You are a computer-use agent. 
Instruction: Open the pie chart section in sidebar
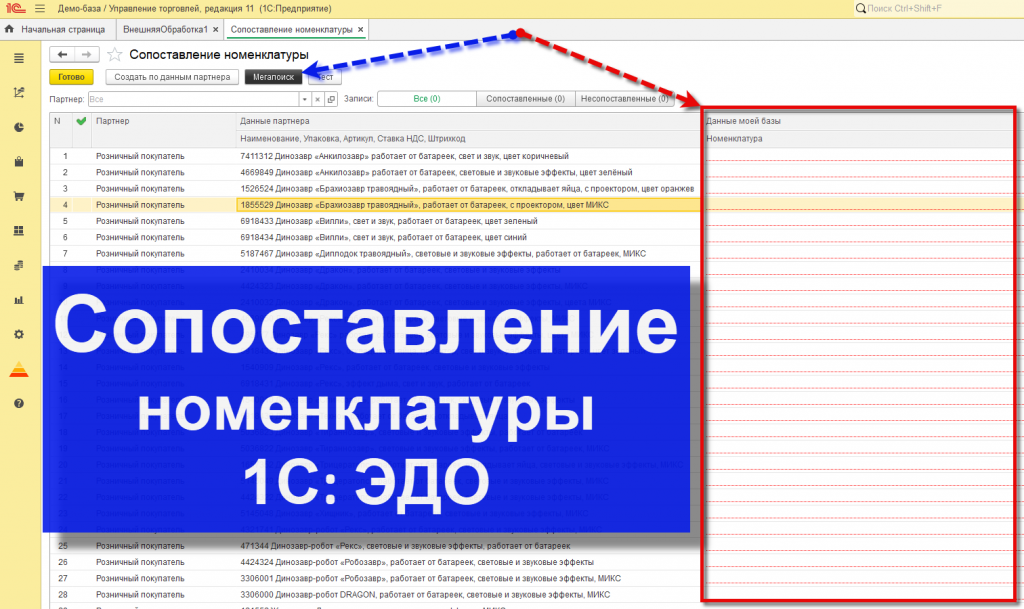point(19,127)
